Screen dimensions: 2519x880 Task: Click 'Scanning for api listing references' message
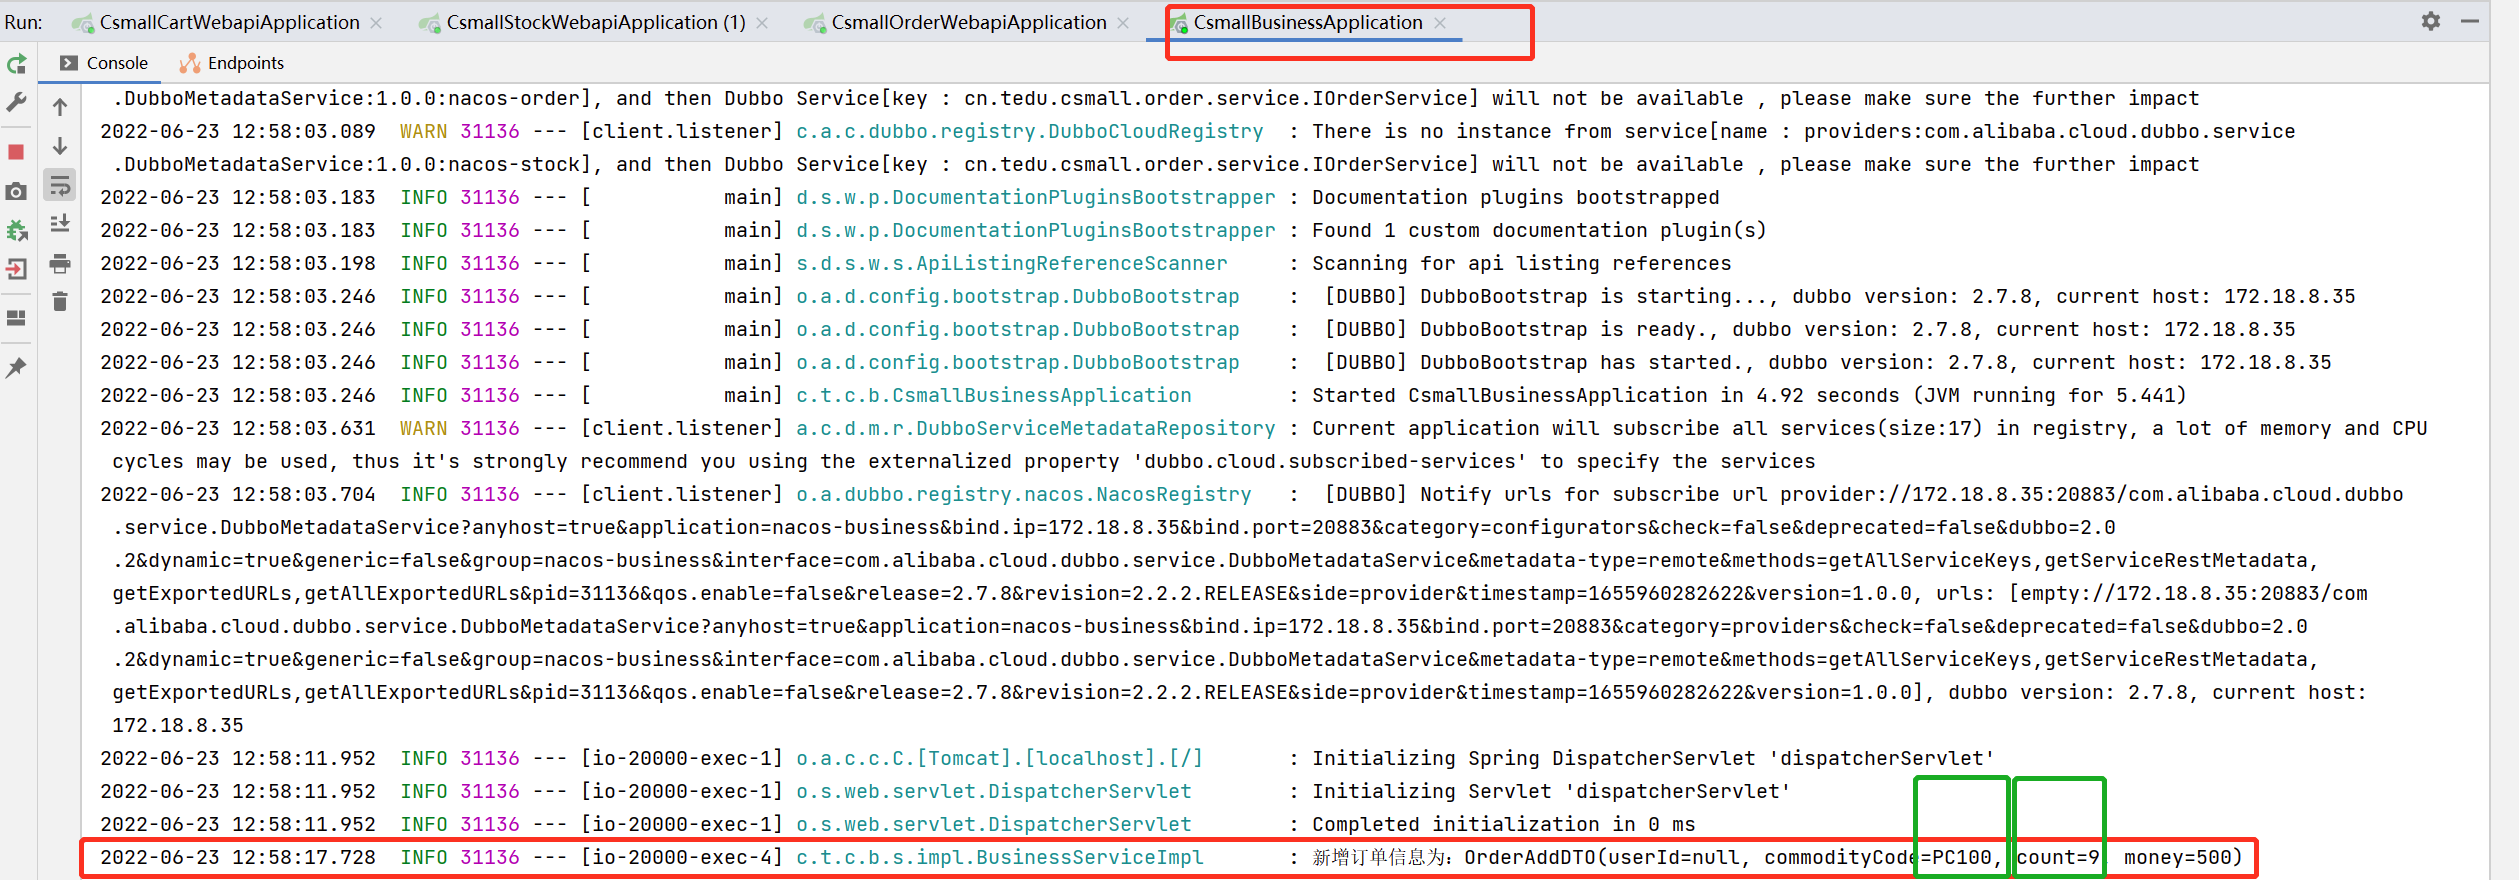coord(1522,263)
